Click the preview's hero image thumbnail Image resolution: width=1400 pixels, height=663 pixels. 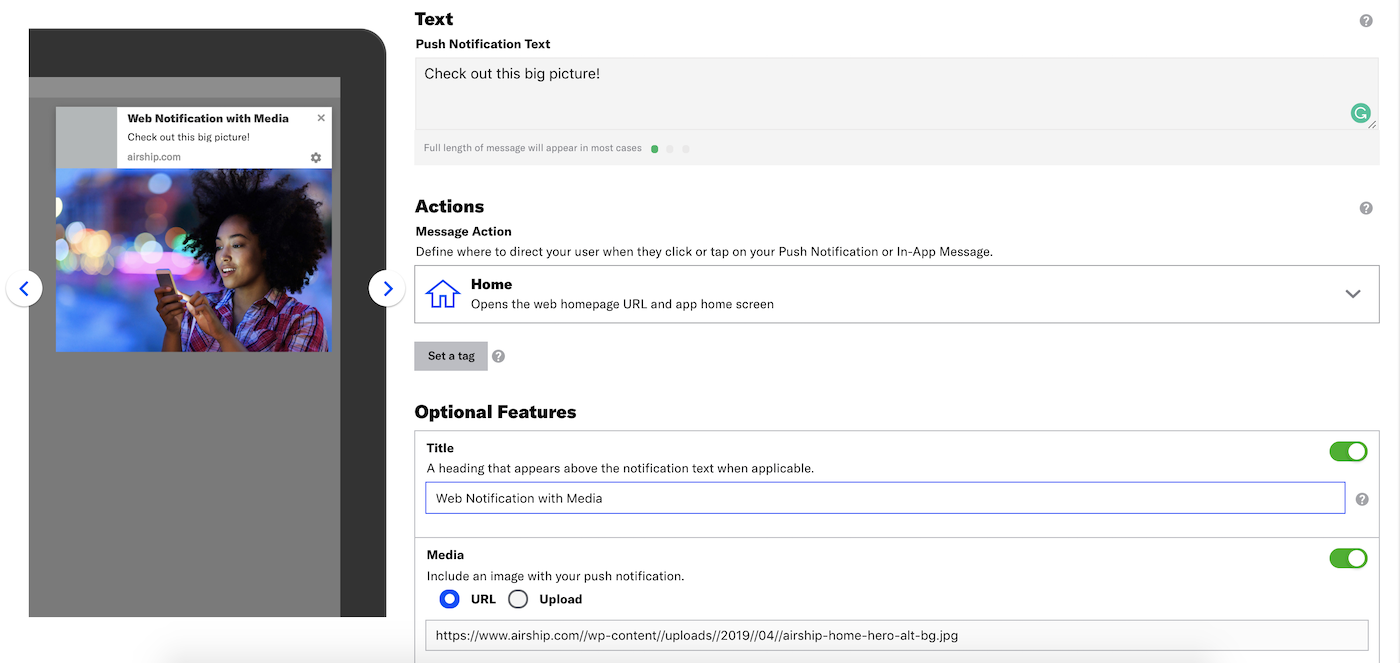pyautogui.click(x=194, y=260)
